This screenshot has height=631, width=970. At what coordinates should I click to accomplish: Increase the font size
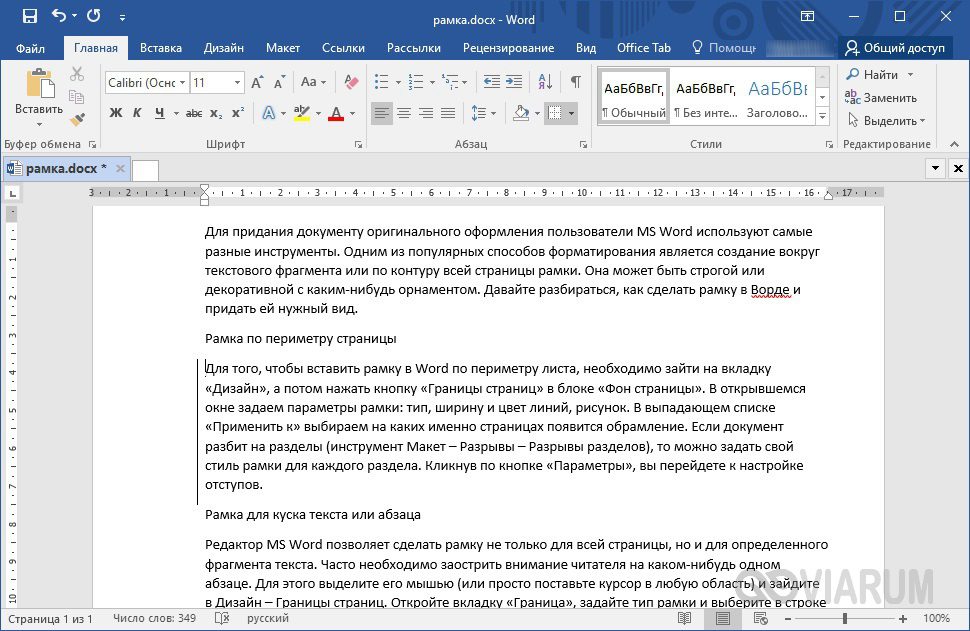(x=257, y=82)
